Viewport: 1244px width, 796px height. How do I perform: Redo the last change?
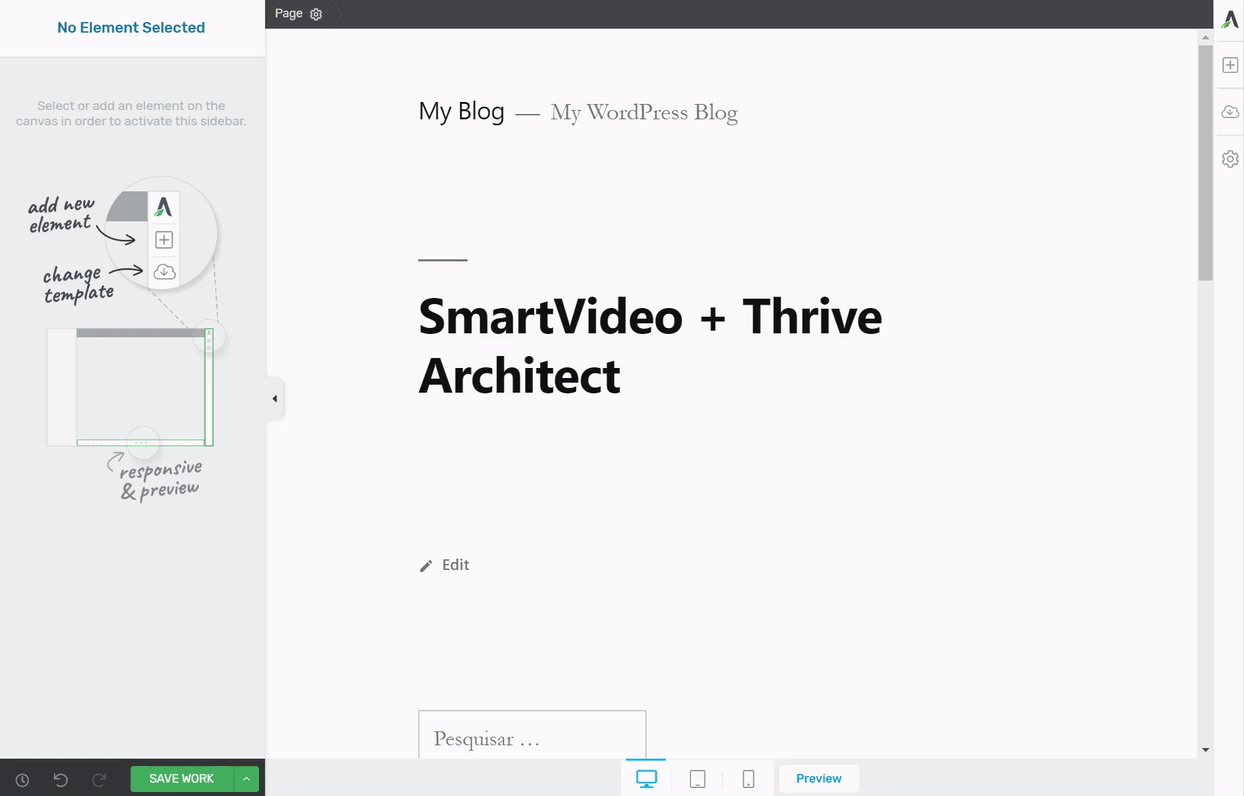(x=99, y=779)
